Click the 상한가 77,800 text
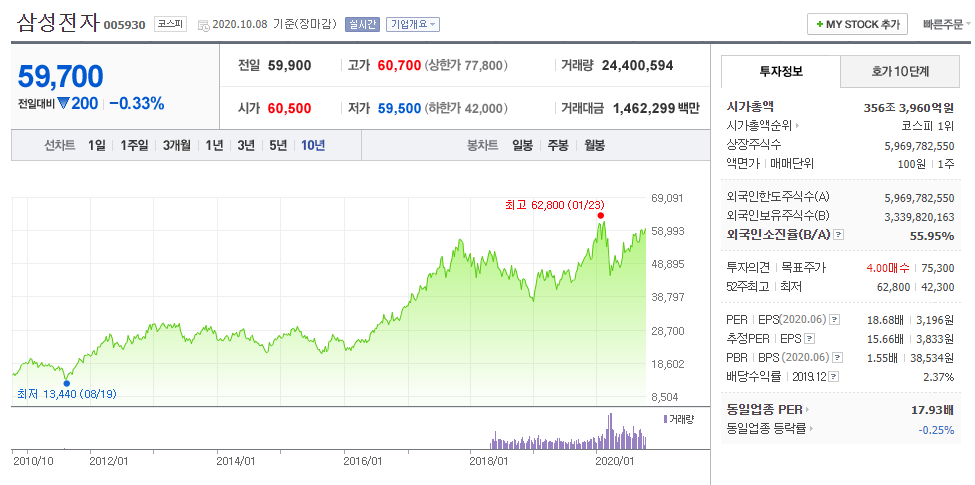 pos(466,65)
